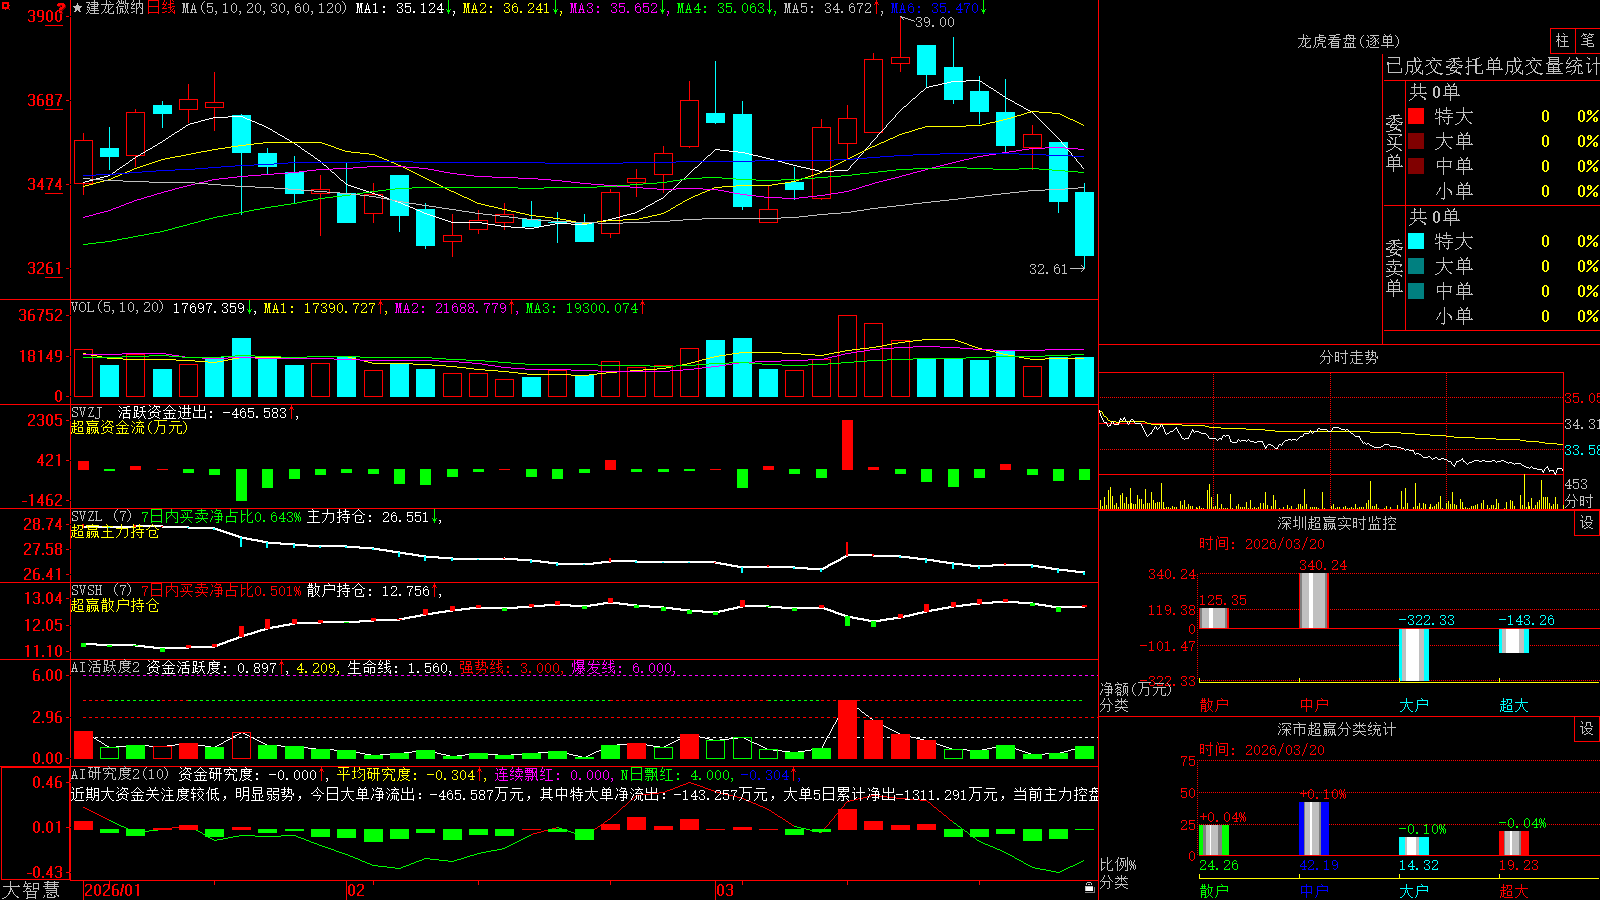
Task: Click the AI研究度2(10) indicator label
Action: click(x=120, y=774)
